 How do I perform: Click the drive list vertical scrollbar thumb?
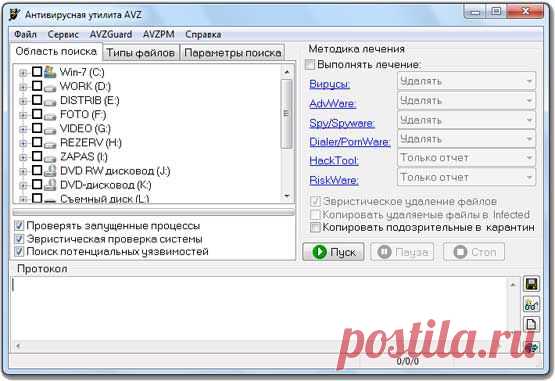286,113
